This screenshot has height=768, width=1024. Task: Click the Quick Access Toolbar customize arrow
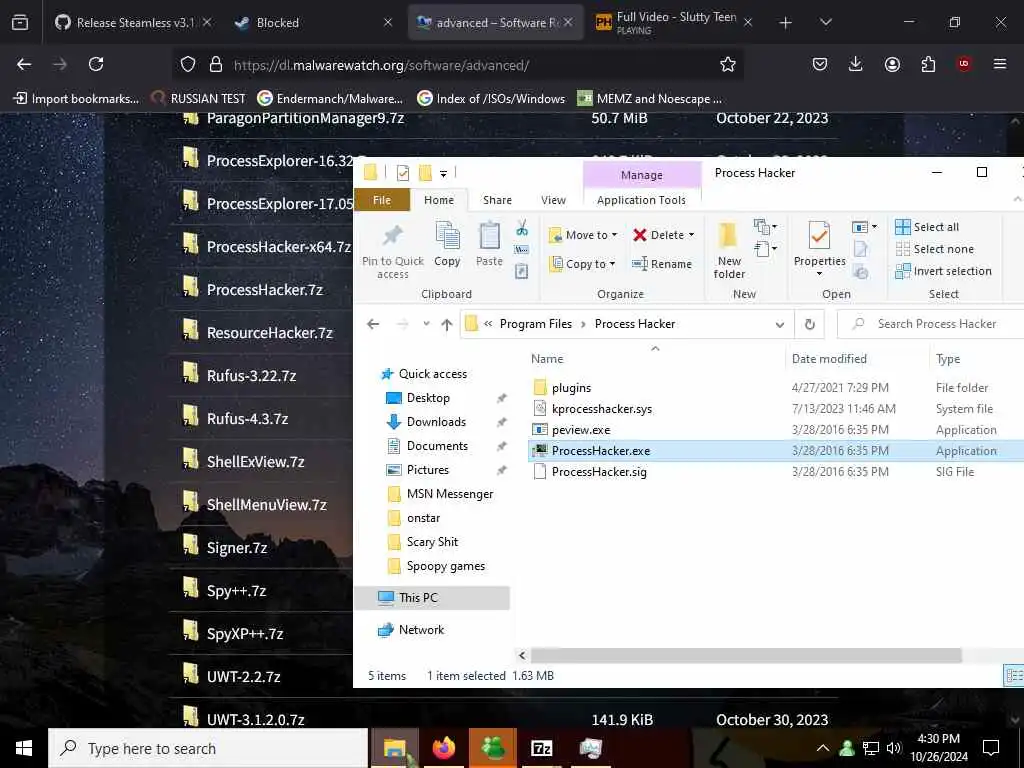coord(443,174)
